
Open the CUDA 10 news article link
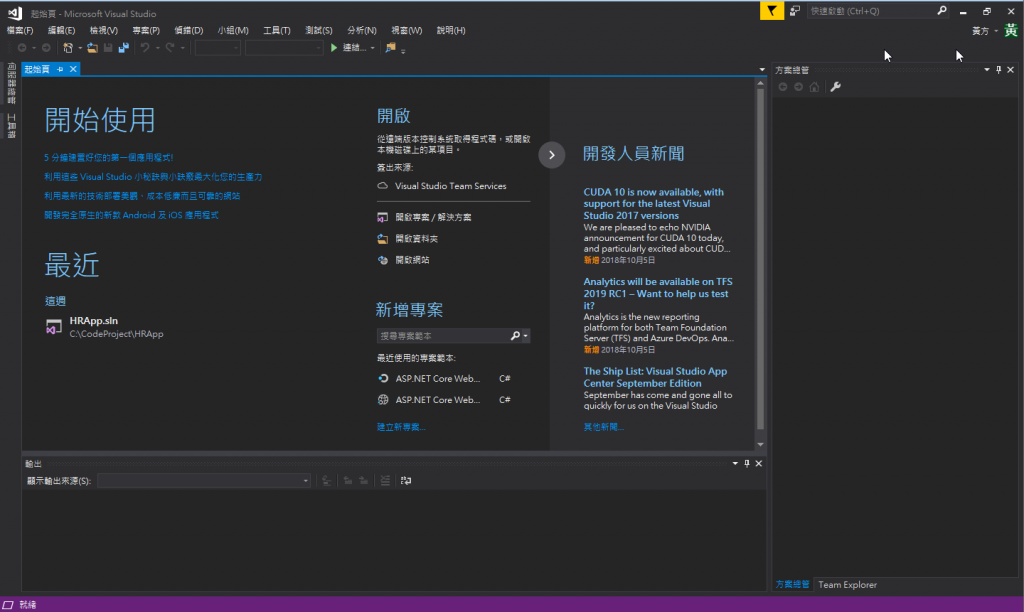coord(653,204)
